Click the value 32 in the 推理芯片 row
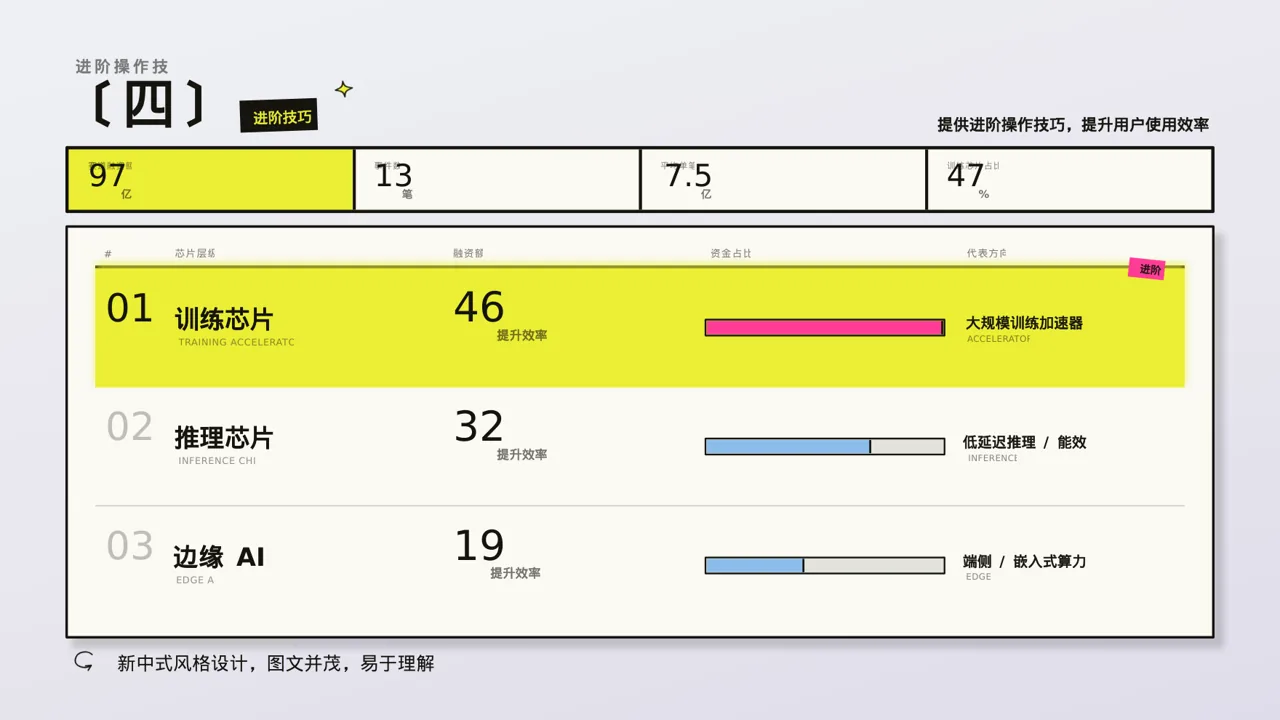Image resolution: width=1280 pixels, height=720 pixels. pos(479,427)
